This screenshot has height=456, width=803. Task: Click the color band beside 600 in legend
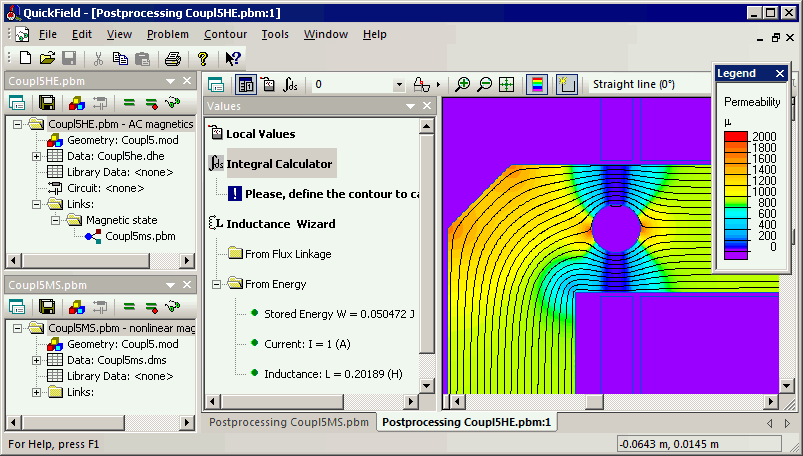pos(736,213)
